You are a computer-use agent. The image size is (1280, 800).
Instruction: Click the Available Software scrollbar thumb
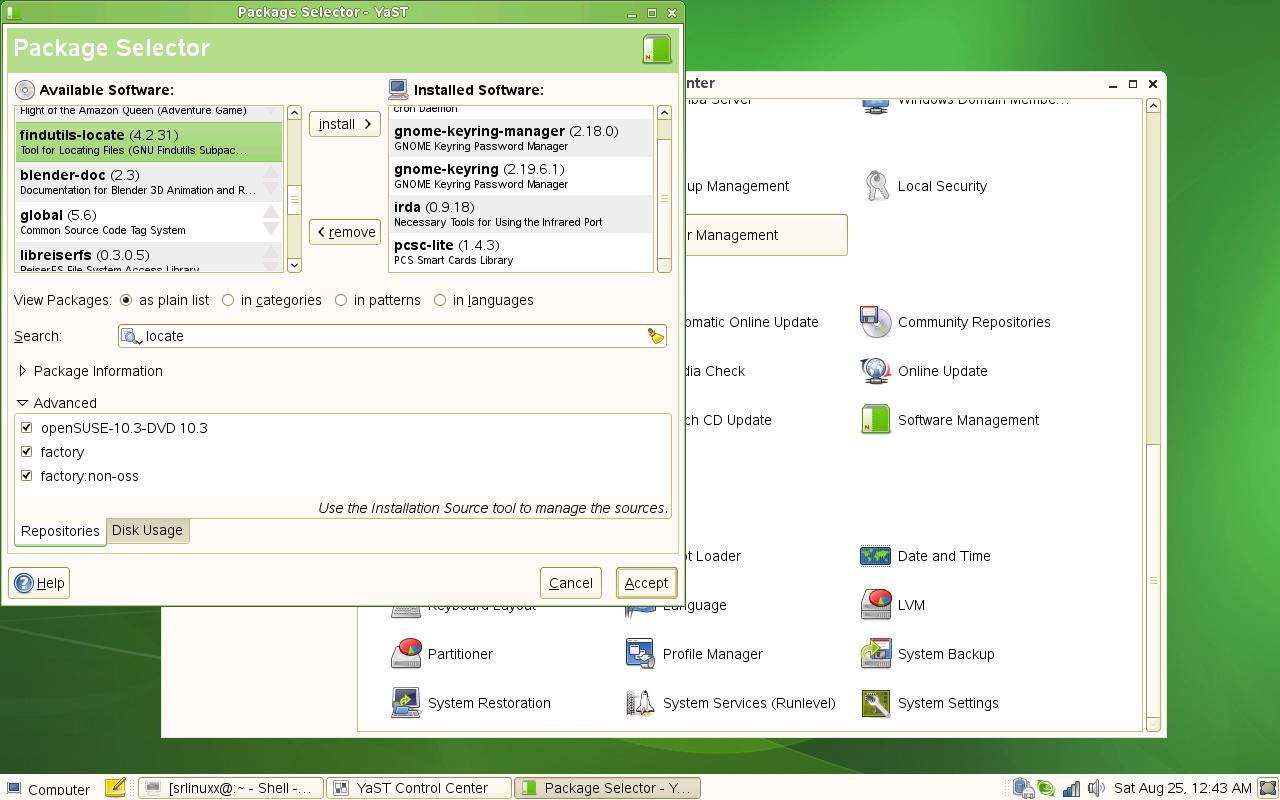[294, 199]
